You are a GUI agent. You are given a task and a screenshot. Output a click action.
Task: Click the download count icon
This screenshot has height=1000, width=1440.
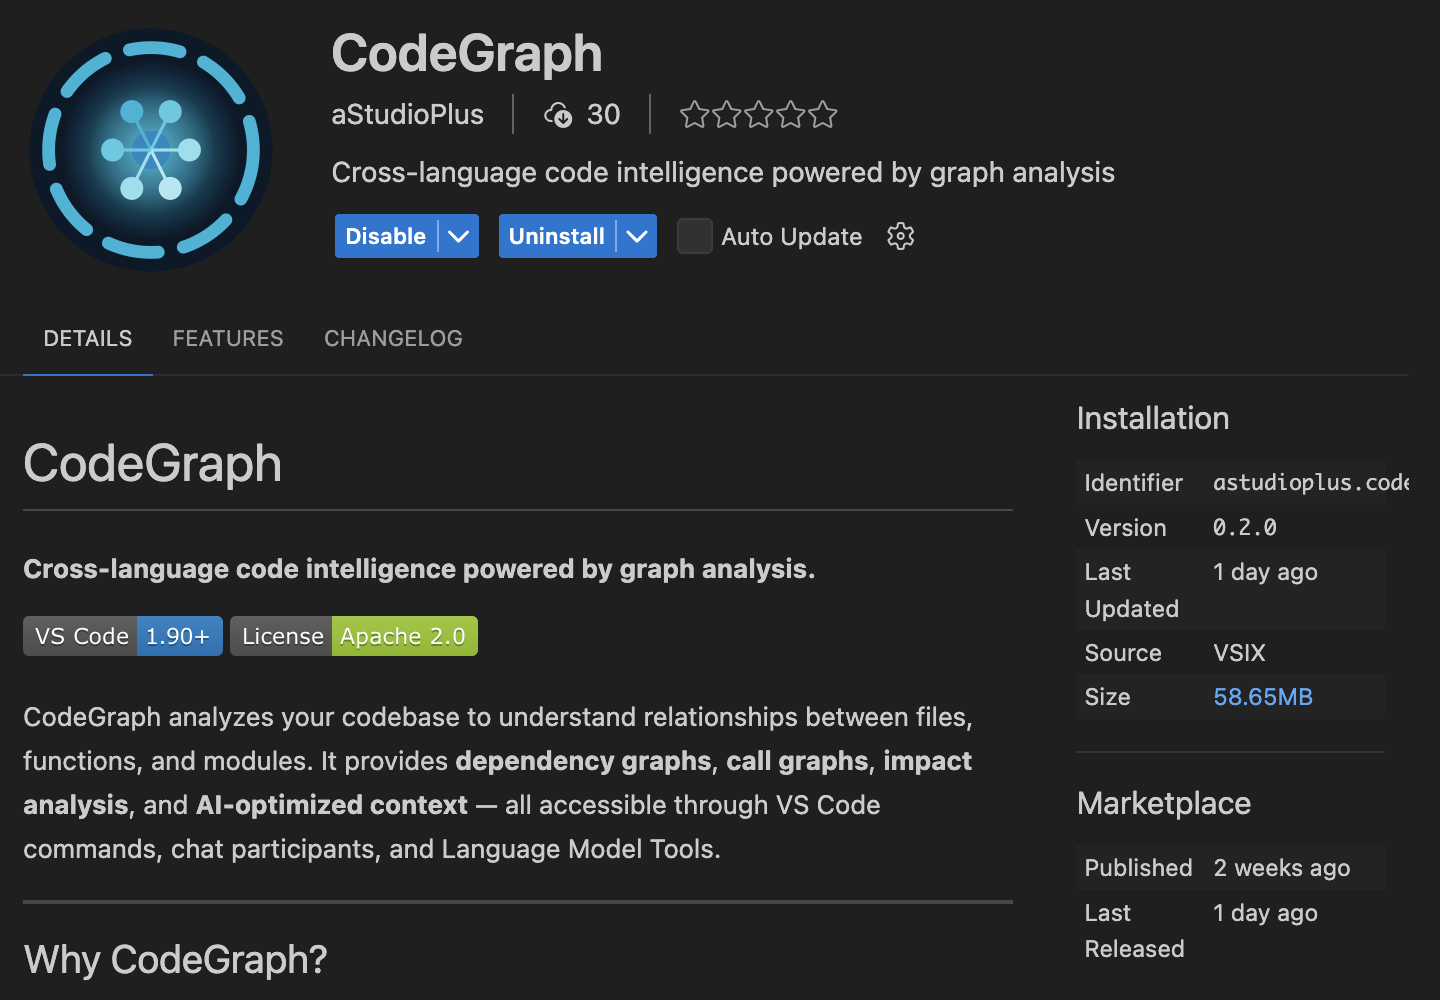click(559, 114)
